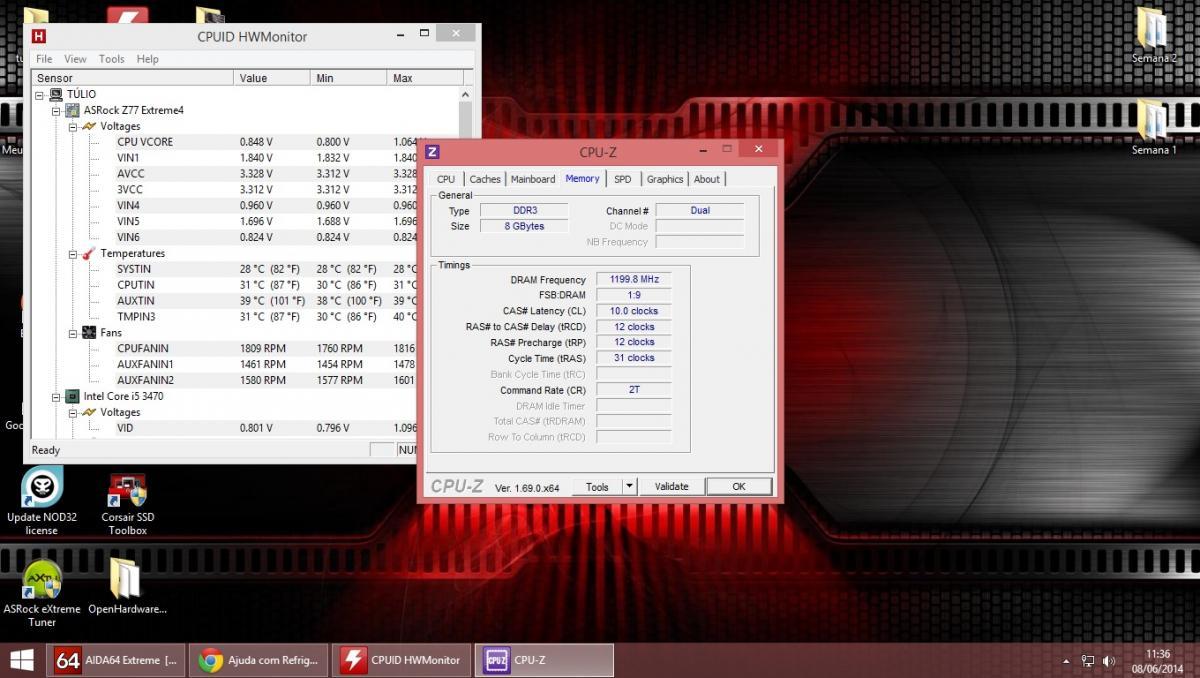Viewport: 1200px width, 678px height.
Task: Open the Semana 2 desktop folder
Action: (1153, 36)
